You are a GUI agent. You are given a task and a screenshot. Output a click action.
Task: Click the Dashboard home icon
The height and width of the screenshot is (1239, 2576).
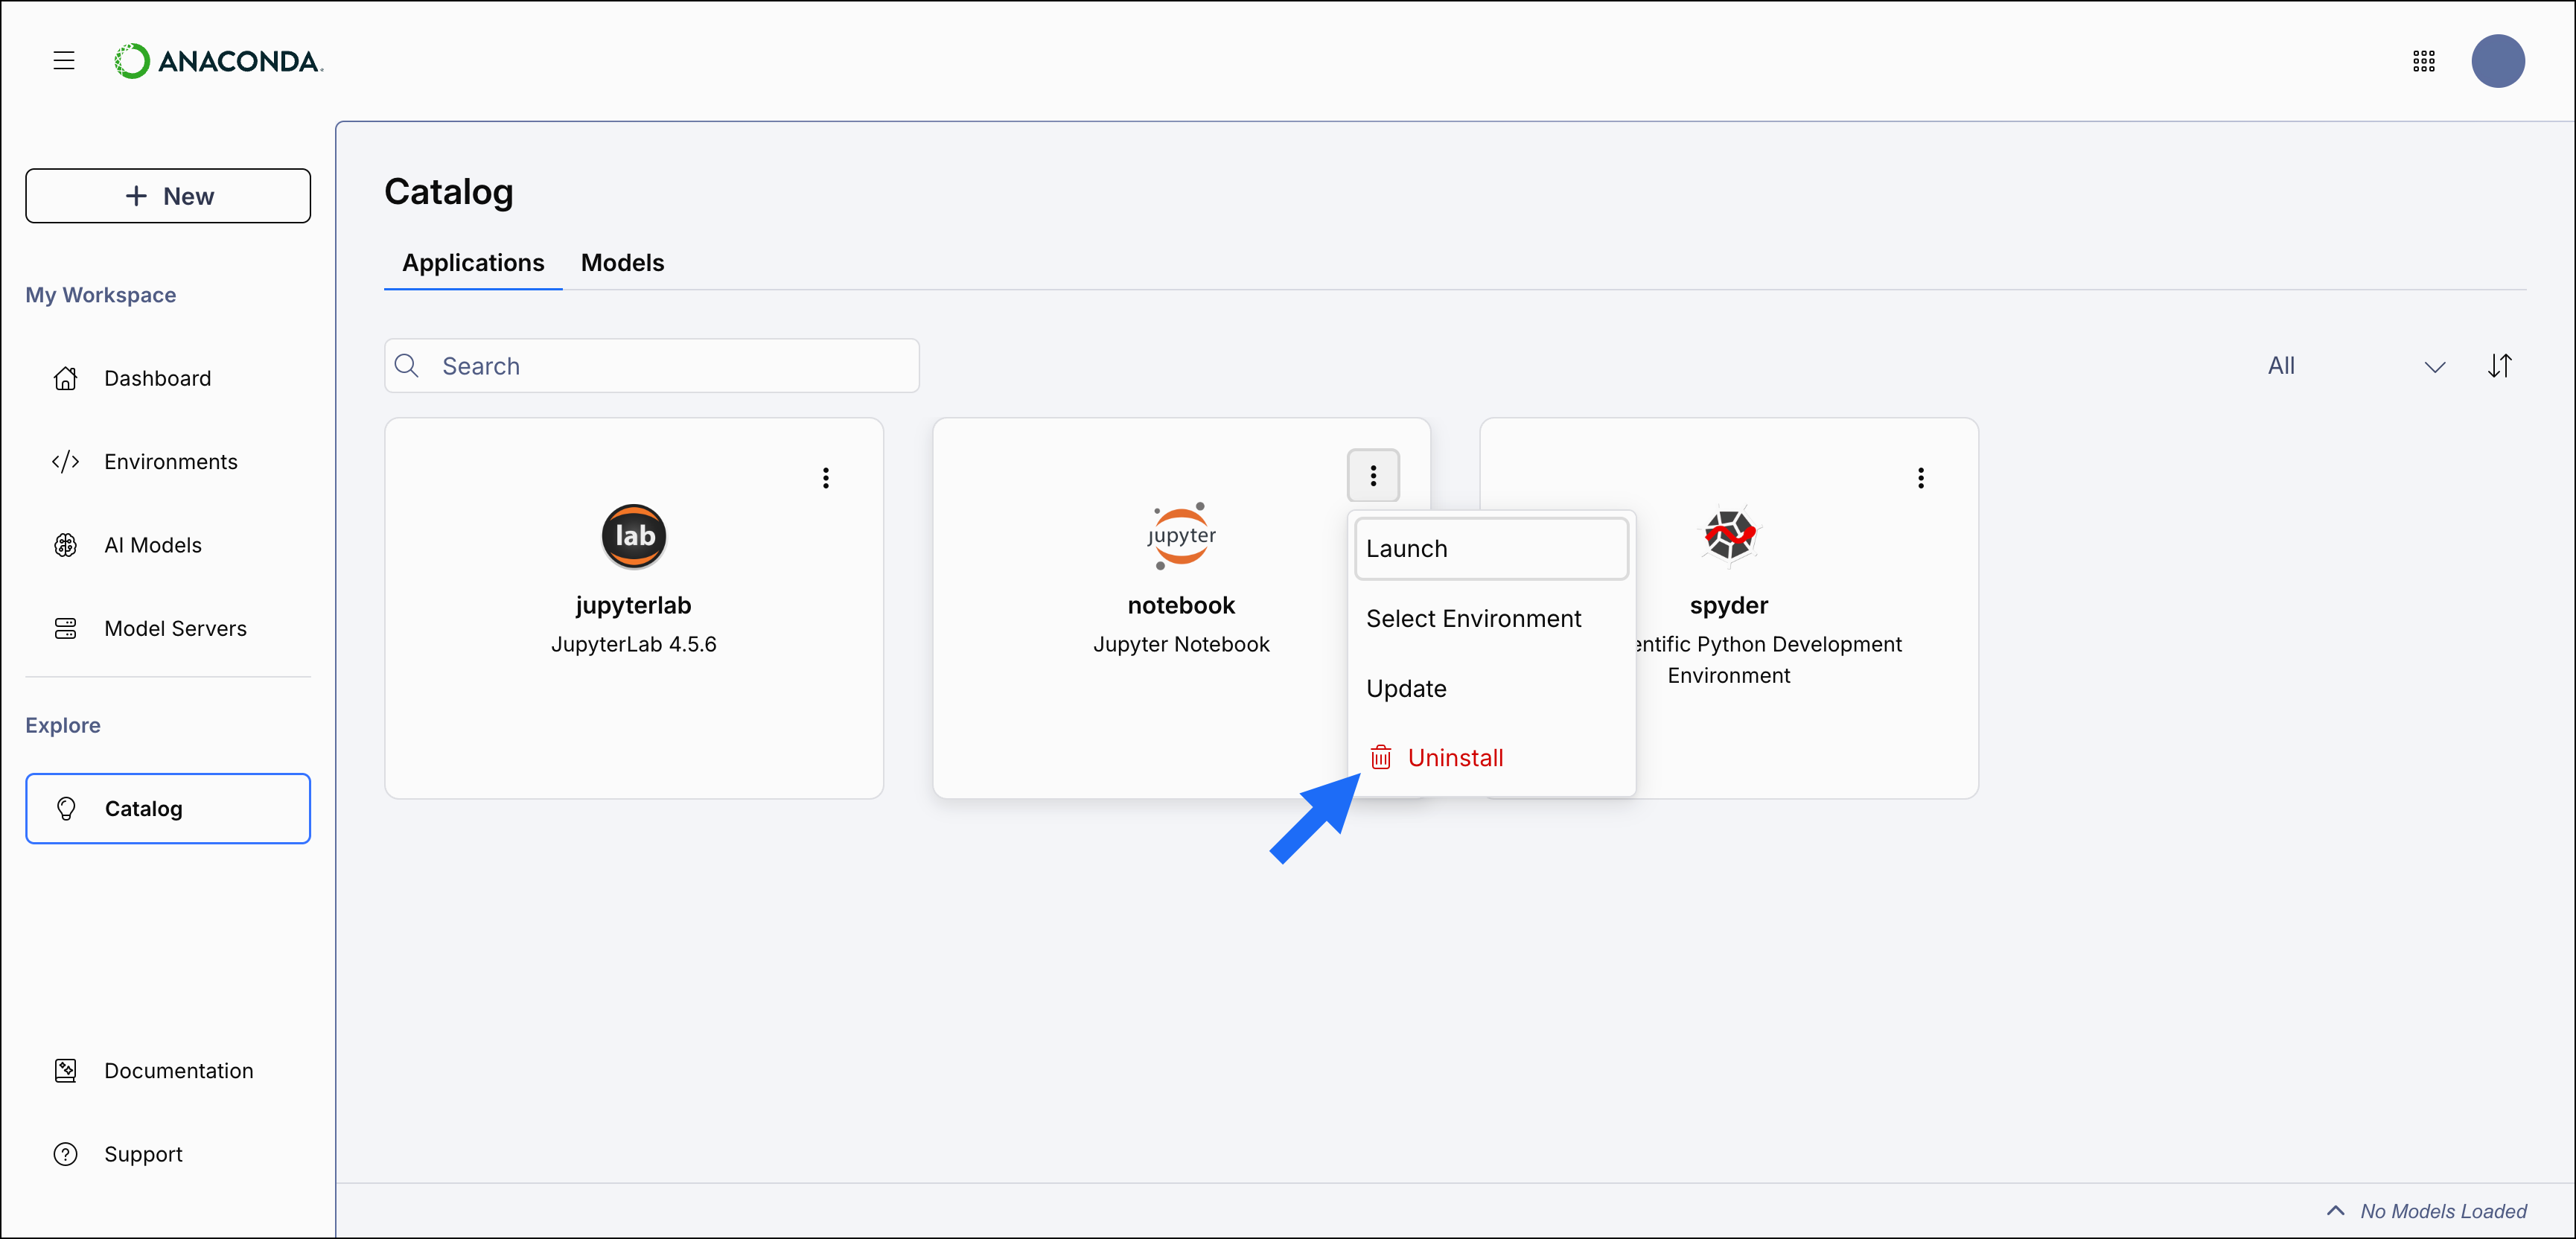(x=66, y=378)
